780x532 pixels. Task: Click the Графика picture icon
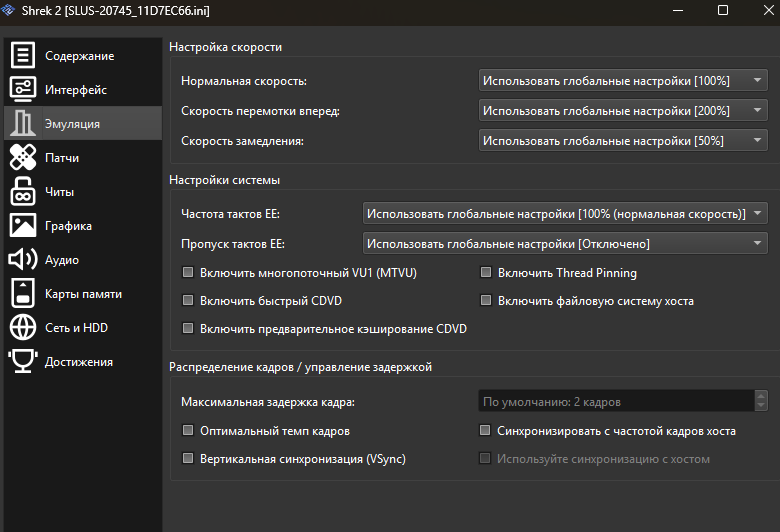pos(23,225)
